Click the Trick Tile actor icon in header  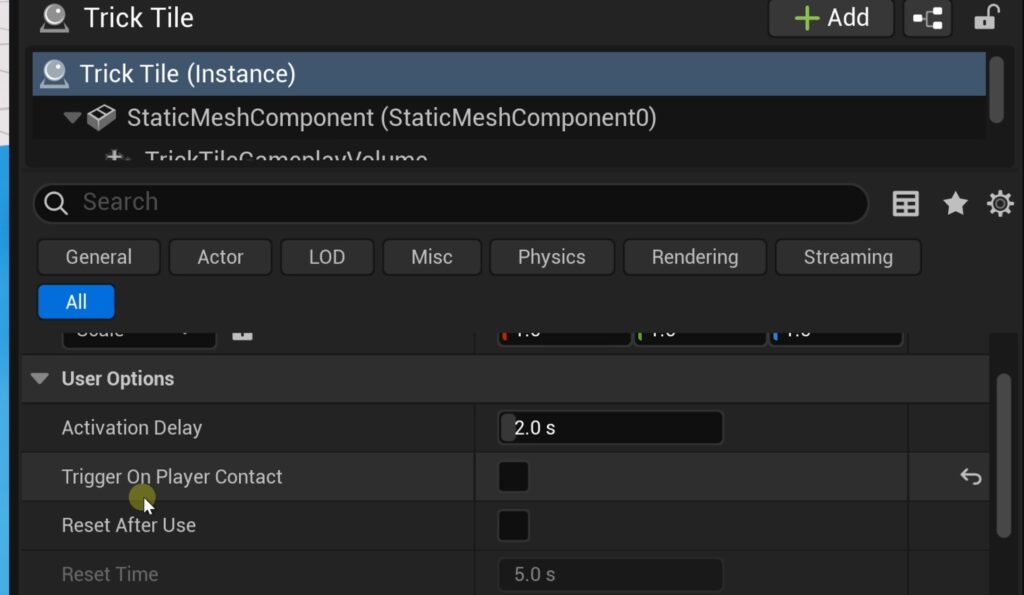(54, 18)
